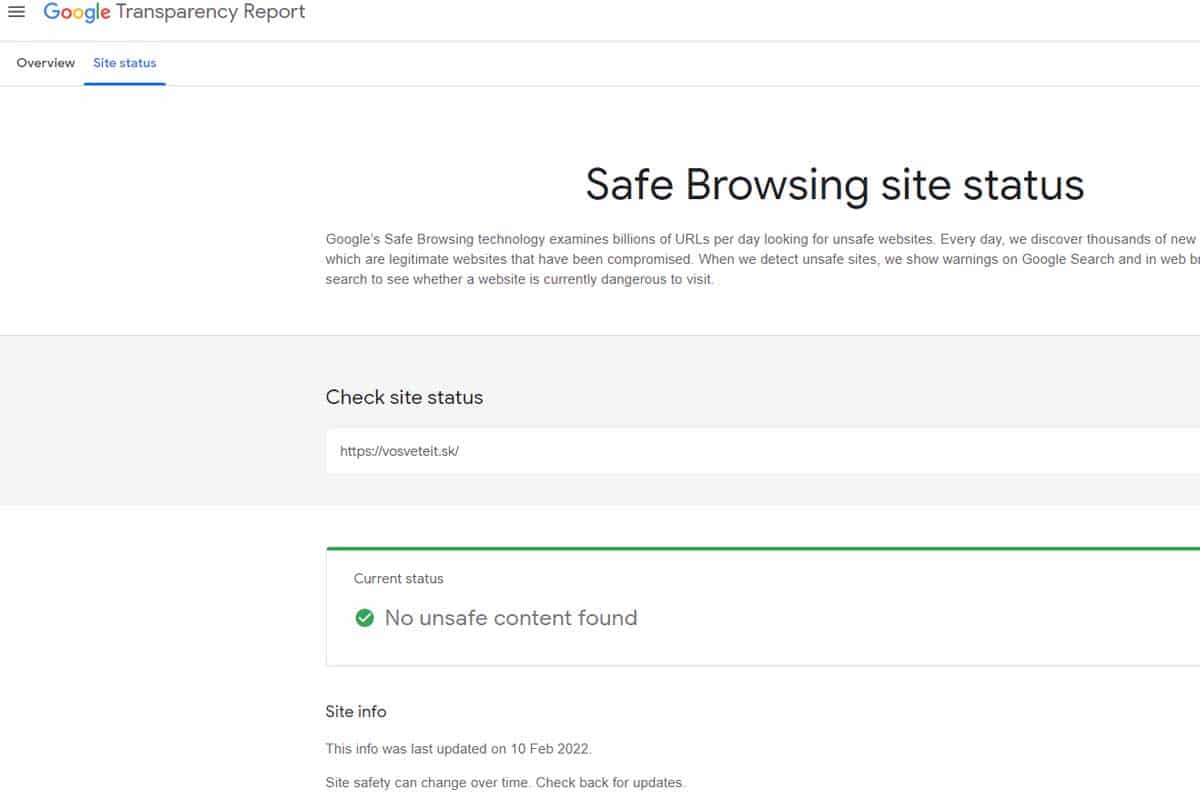Click the Safe Browsing description paragraph

click(762, 260)
